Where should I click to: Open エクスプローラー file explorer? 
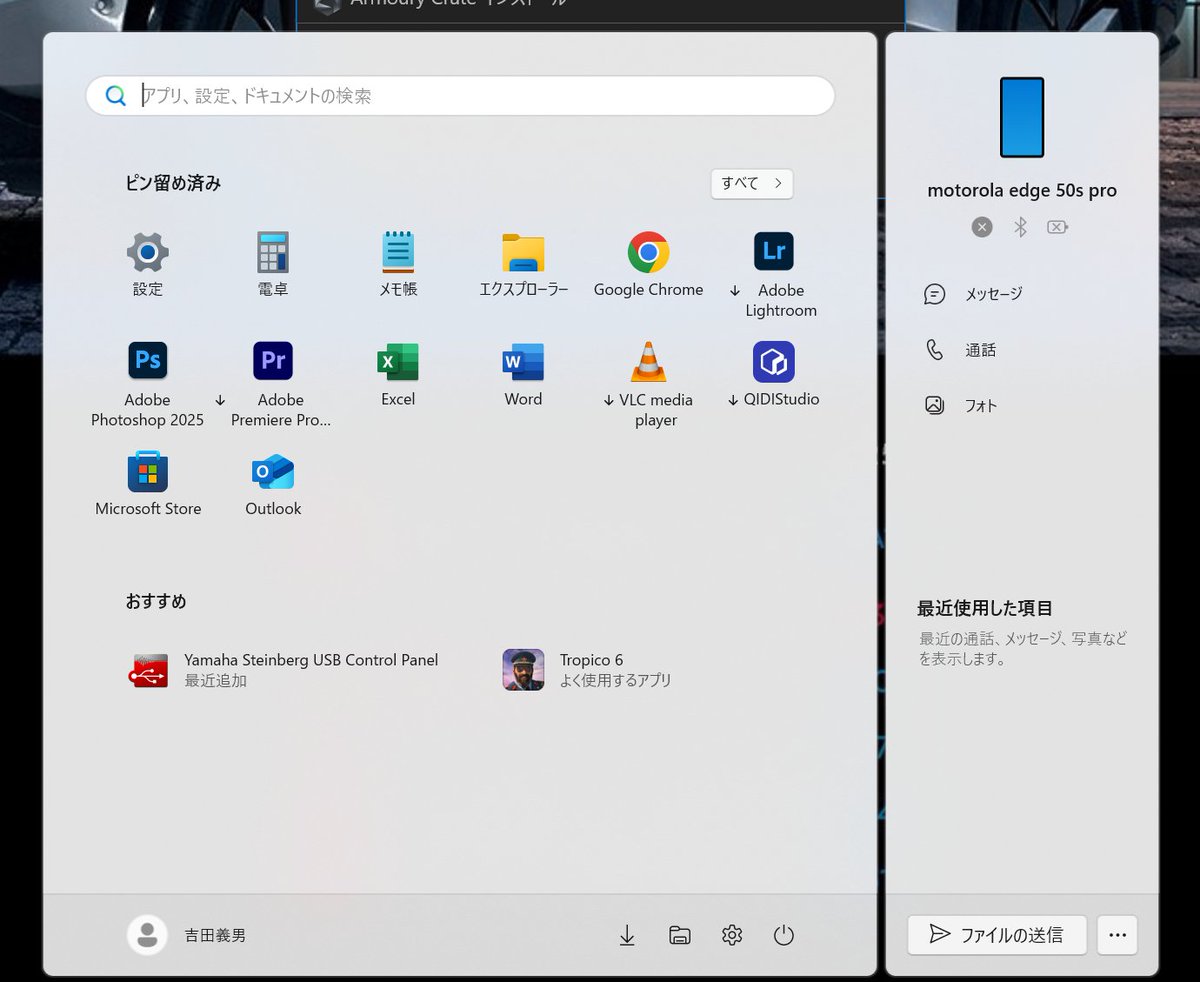523,264
